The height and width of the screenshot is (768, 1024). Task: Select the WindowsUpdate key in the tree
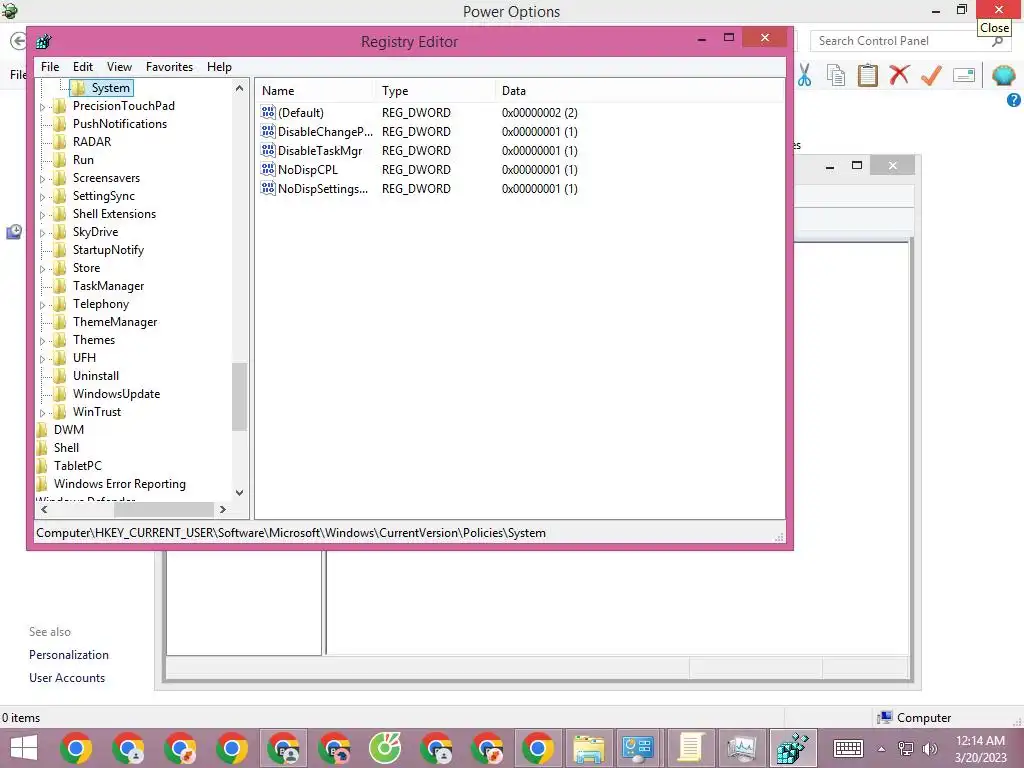(x=116, y=394)
